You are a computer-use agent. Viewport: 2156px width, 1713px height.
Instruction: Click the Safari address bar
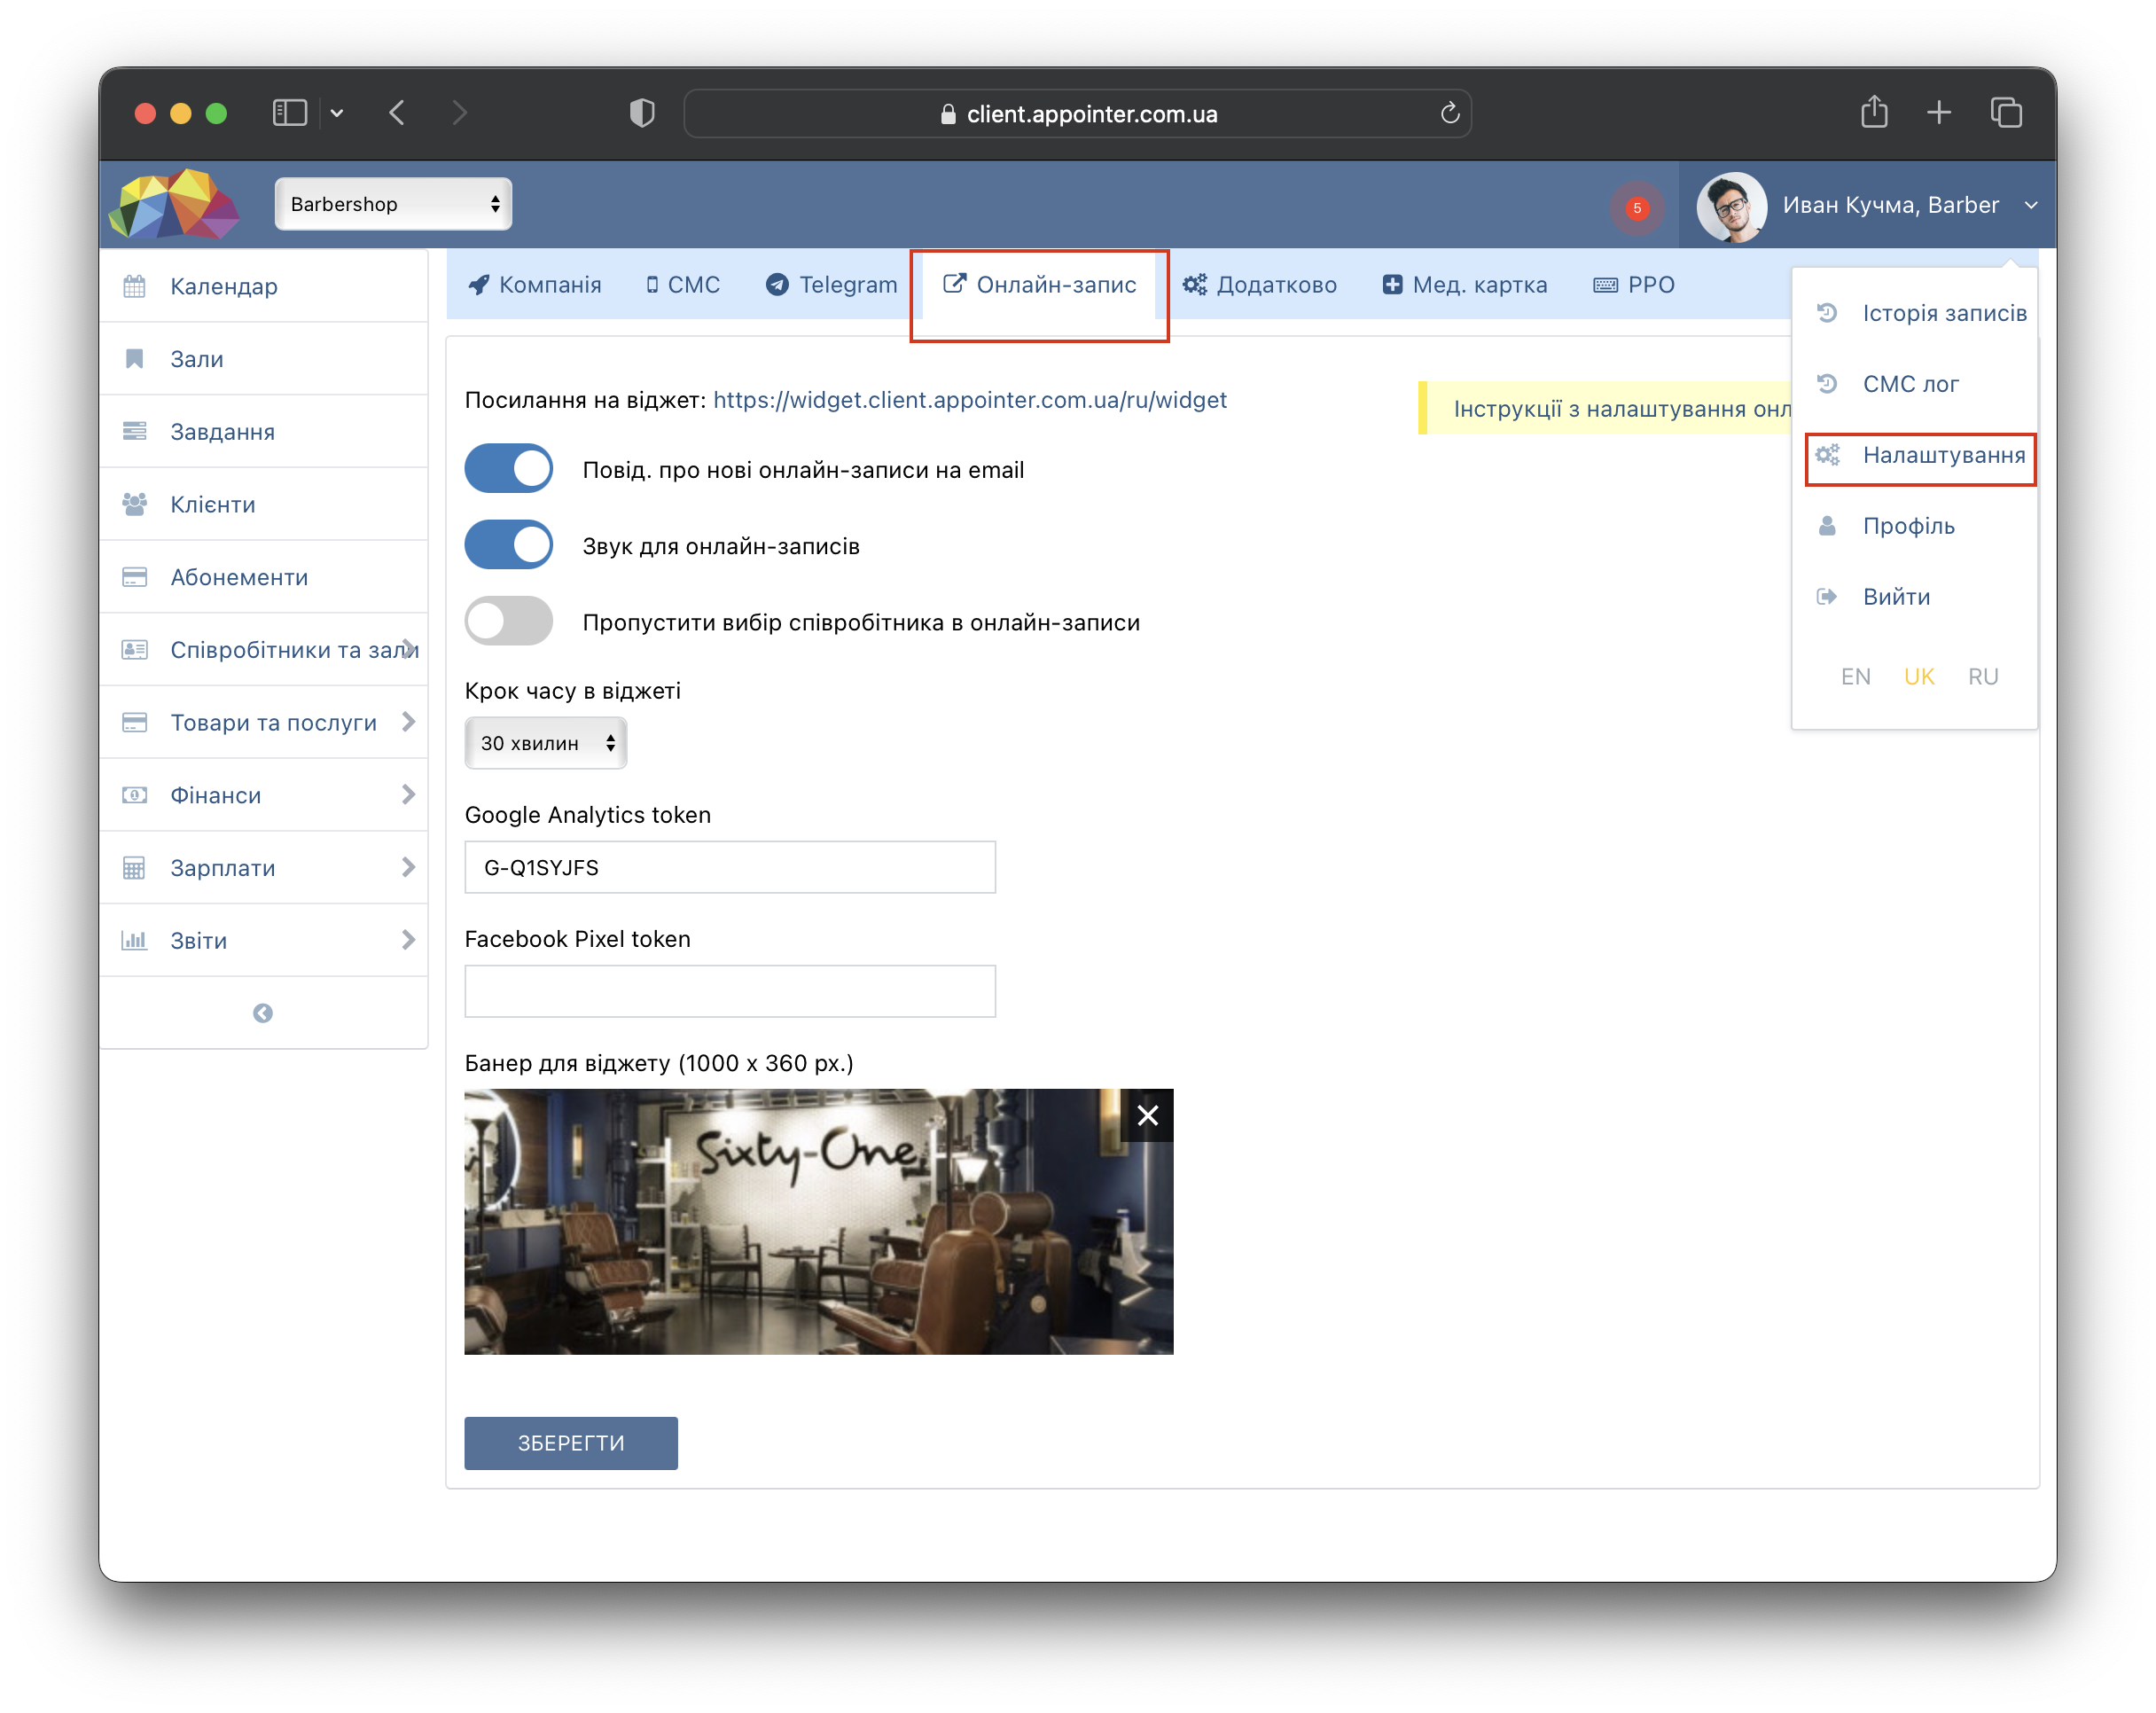1077,113
